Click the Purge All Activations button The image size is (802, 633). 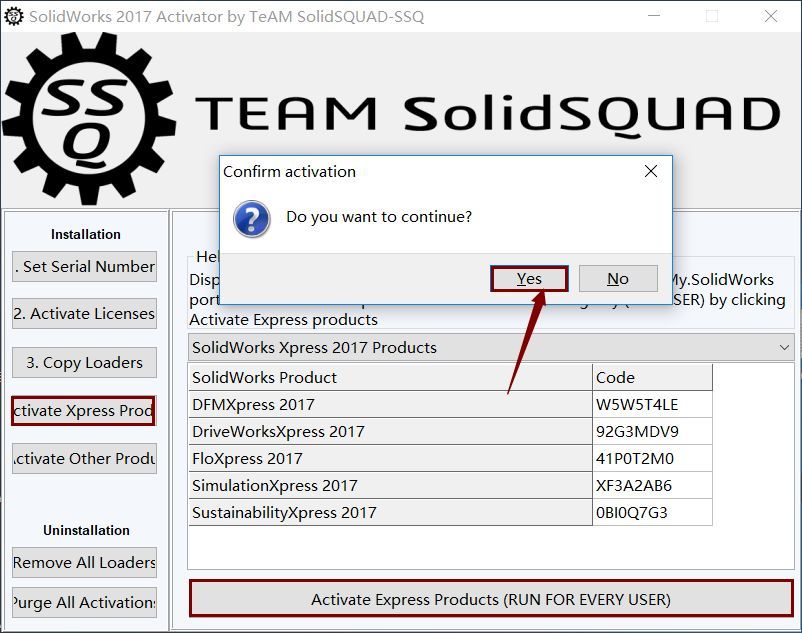click(x=84, y=602)
